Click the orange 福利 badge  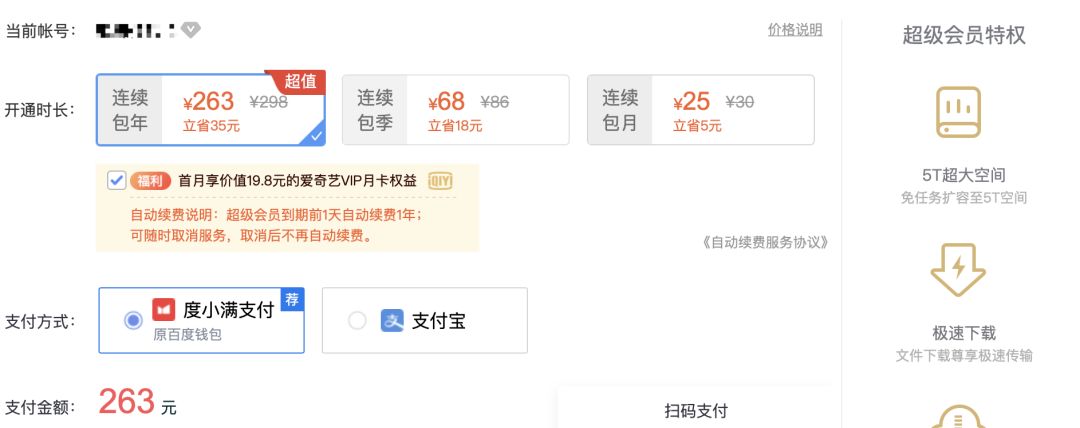(x=150, y=180)
